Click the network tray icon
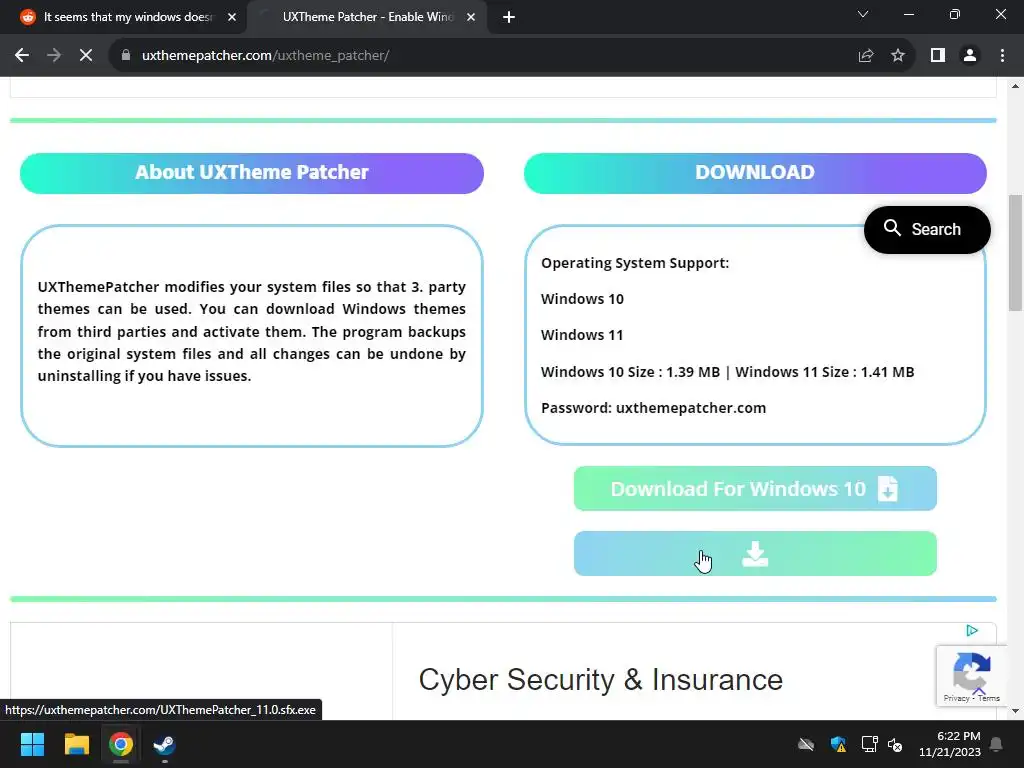 (x=869, y=744)
